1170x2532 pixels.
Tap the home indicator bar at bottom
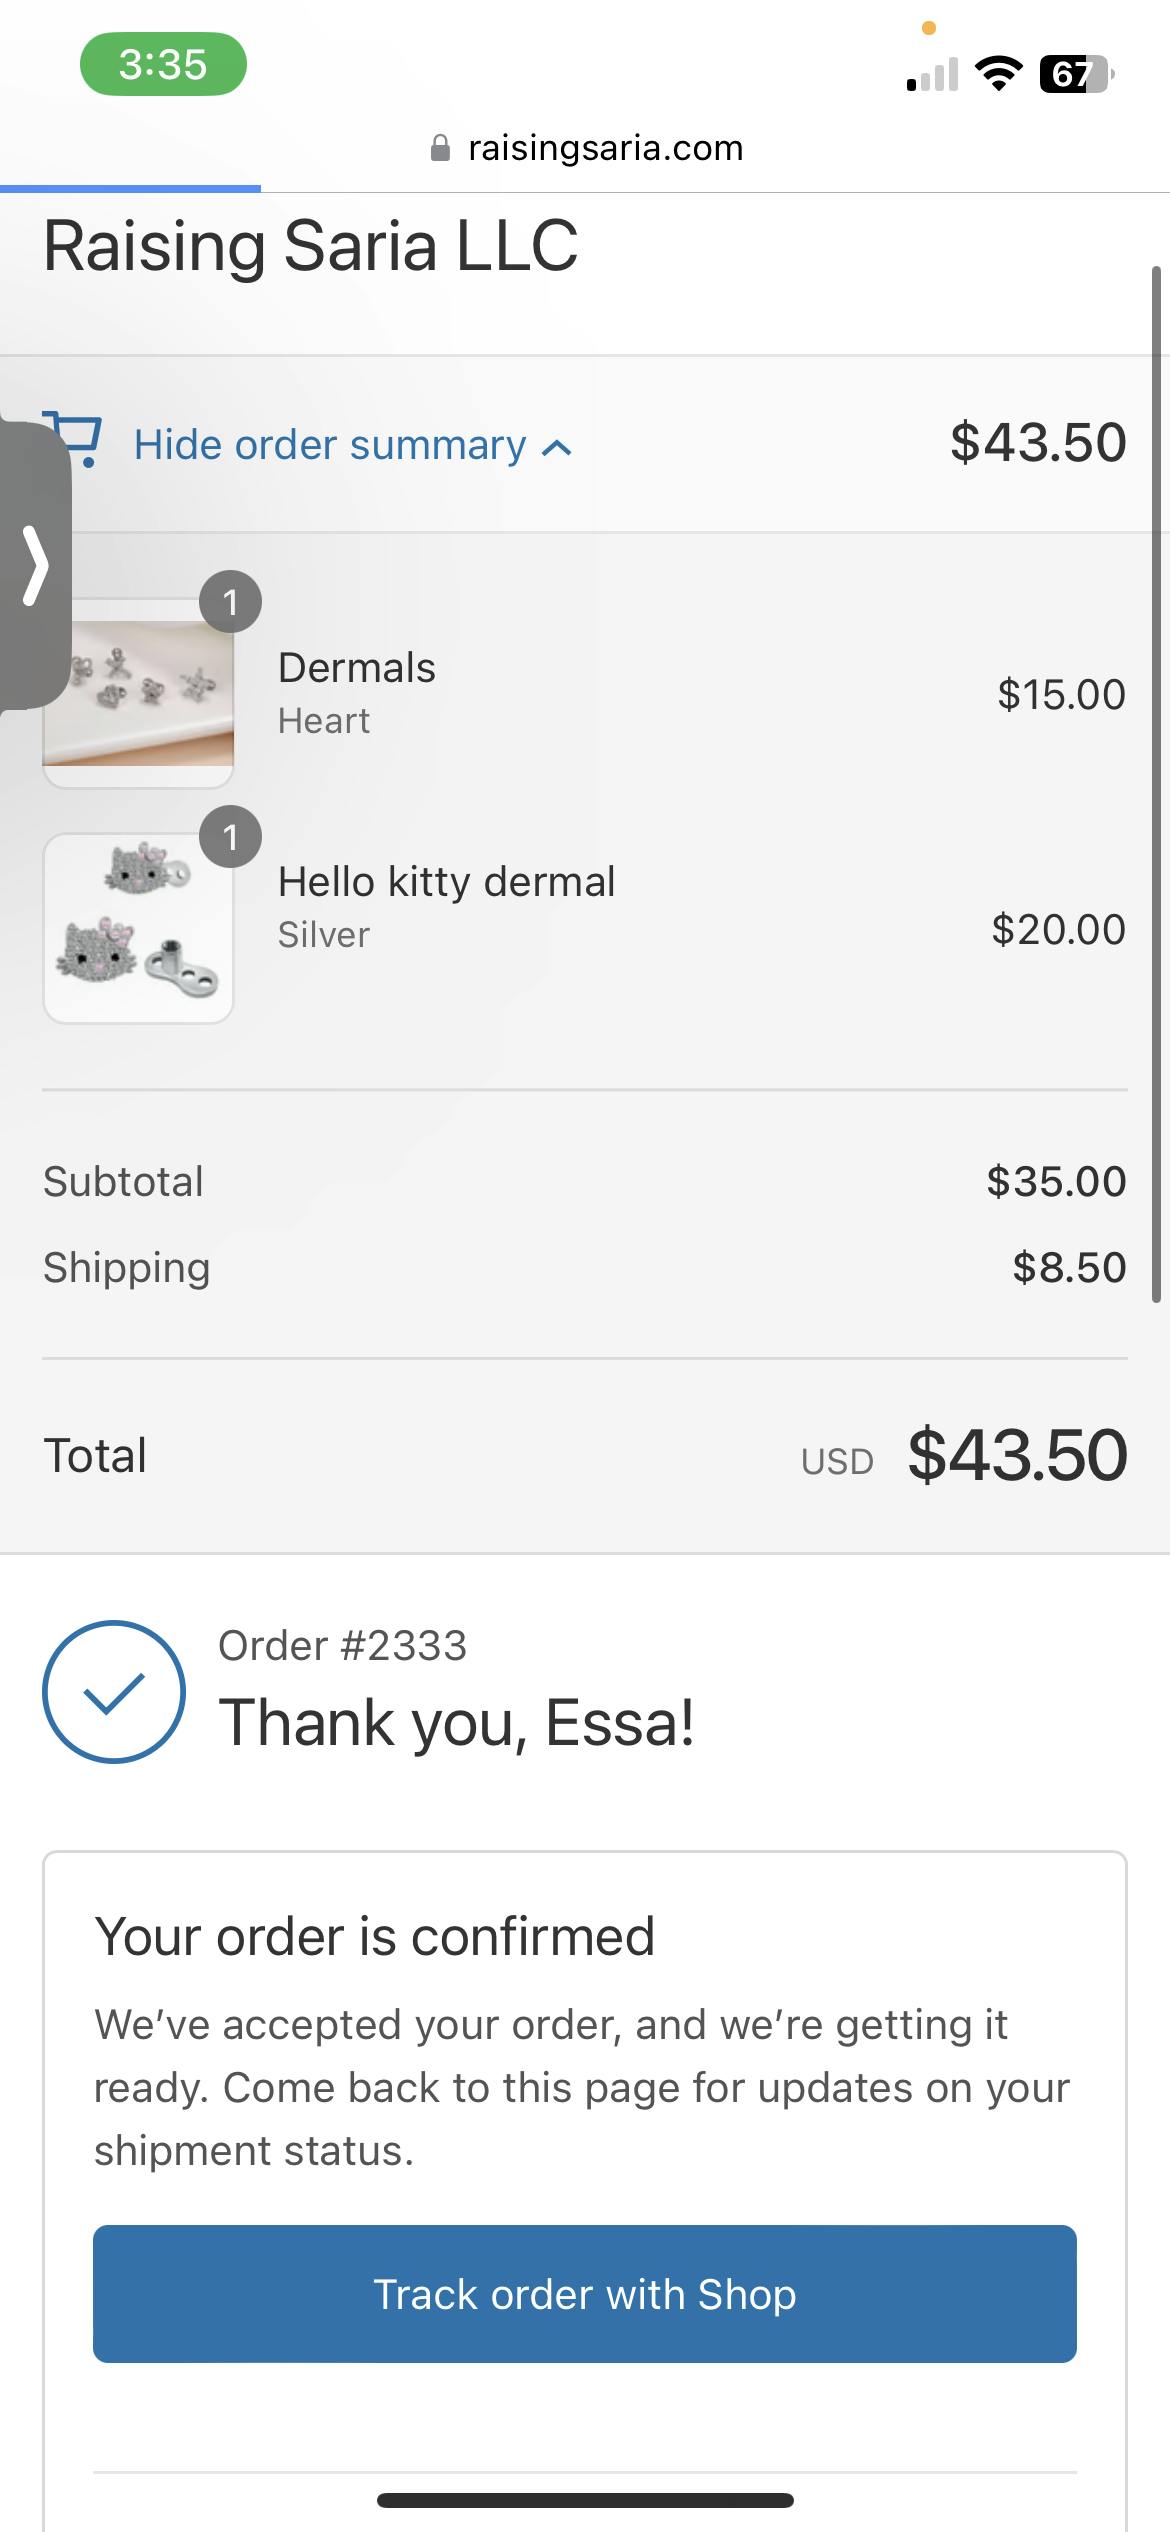[x=585, y=2500]
